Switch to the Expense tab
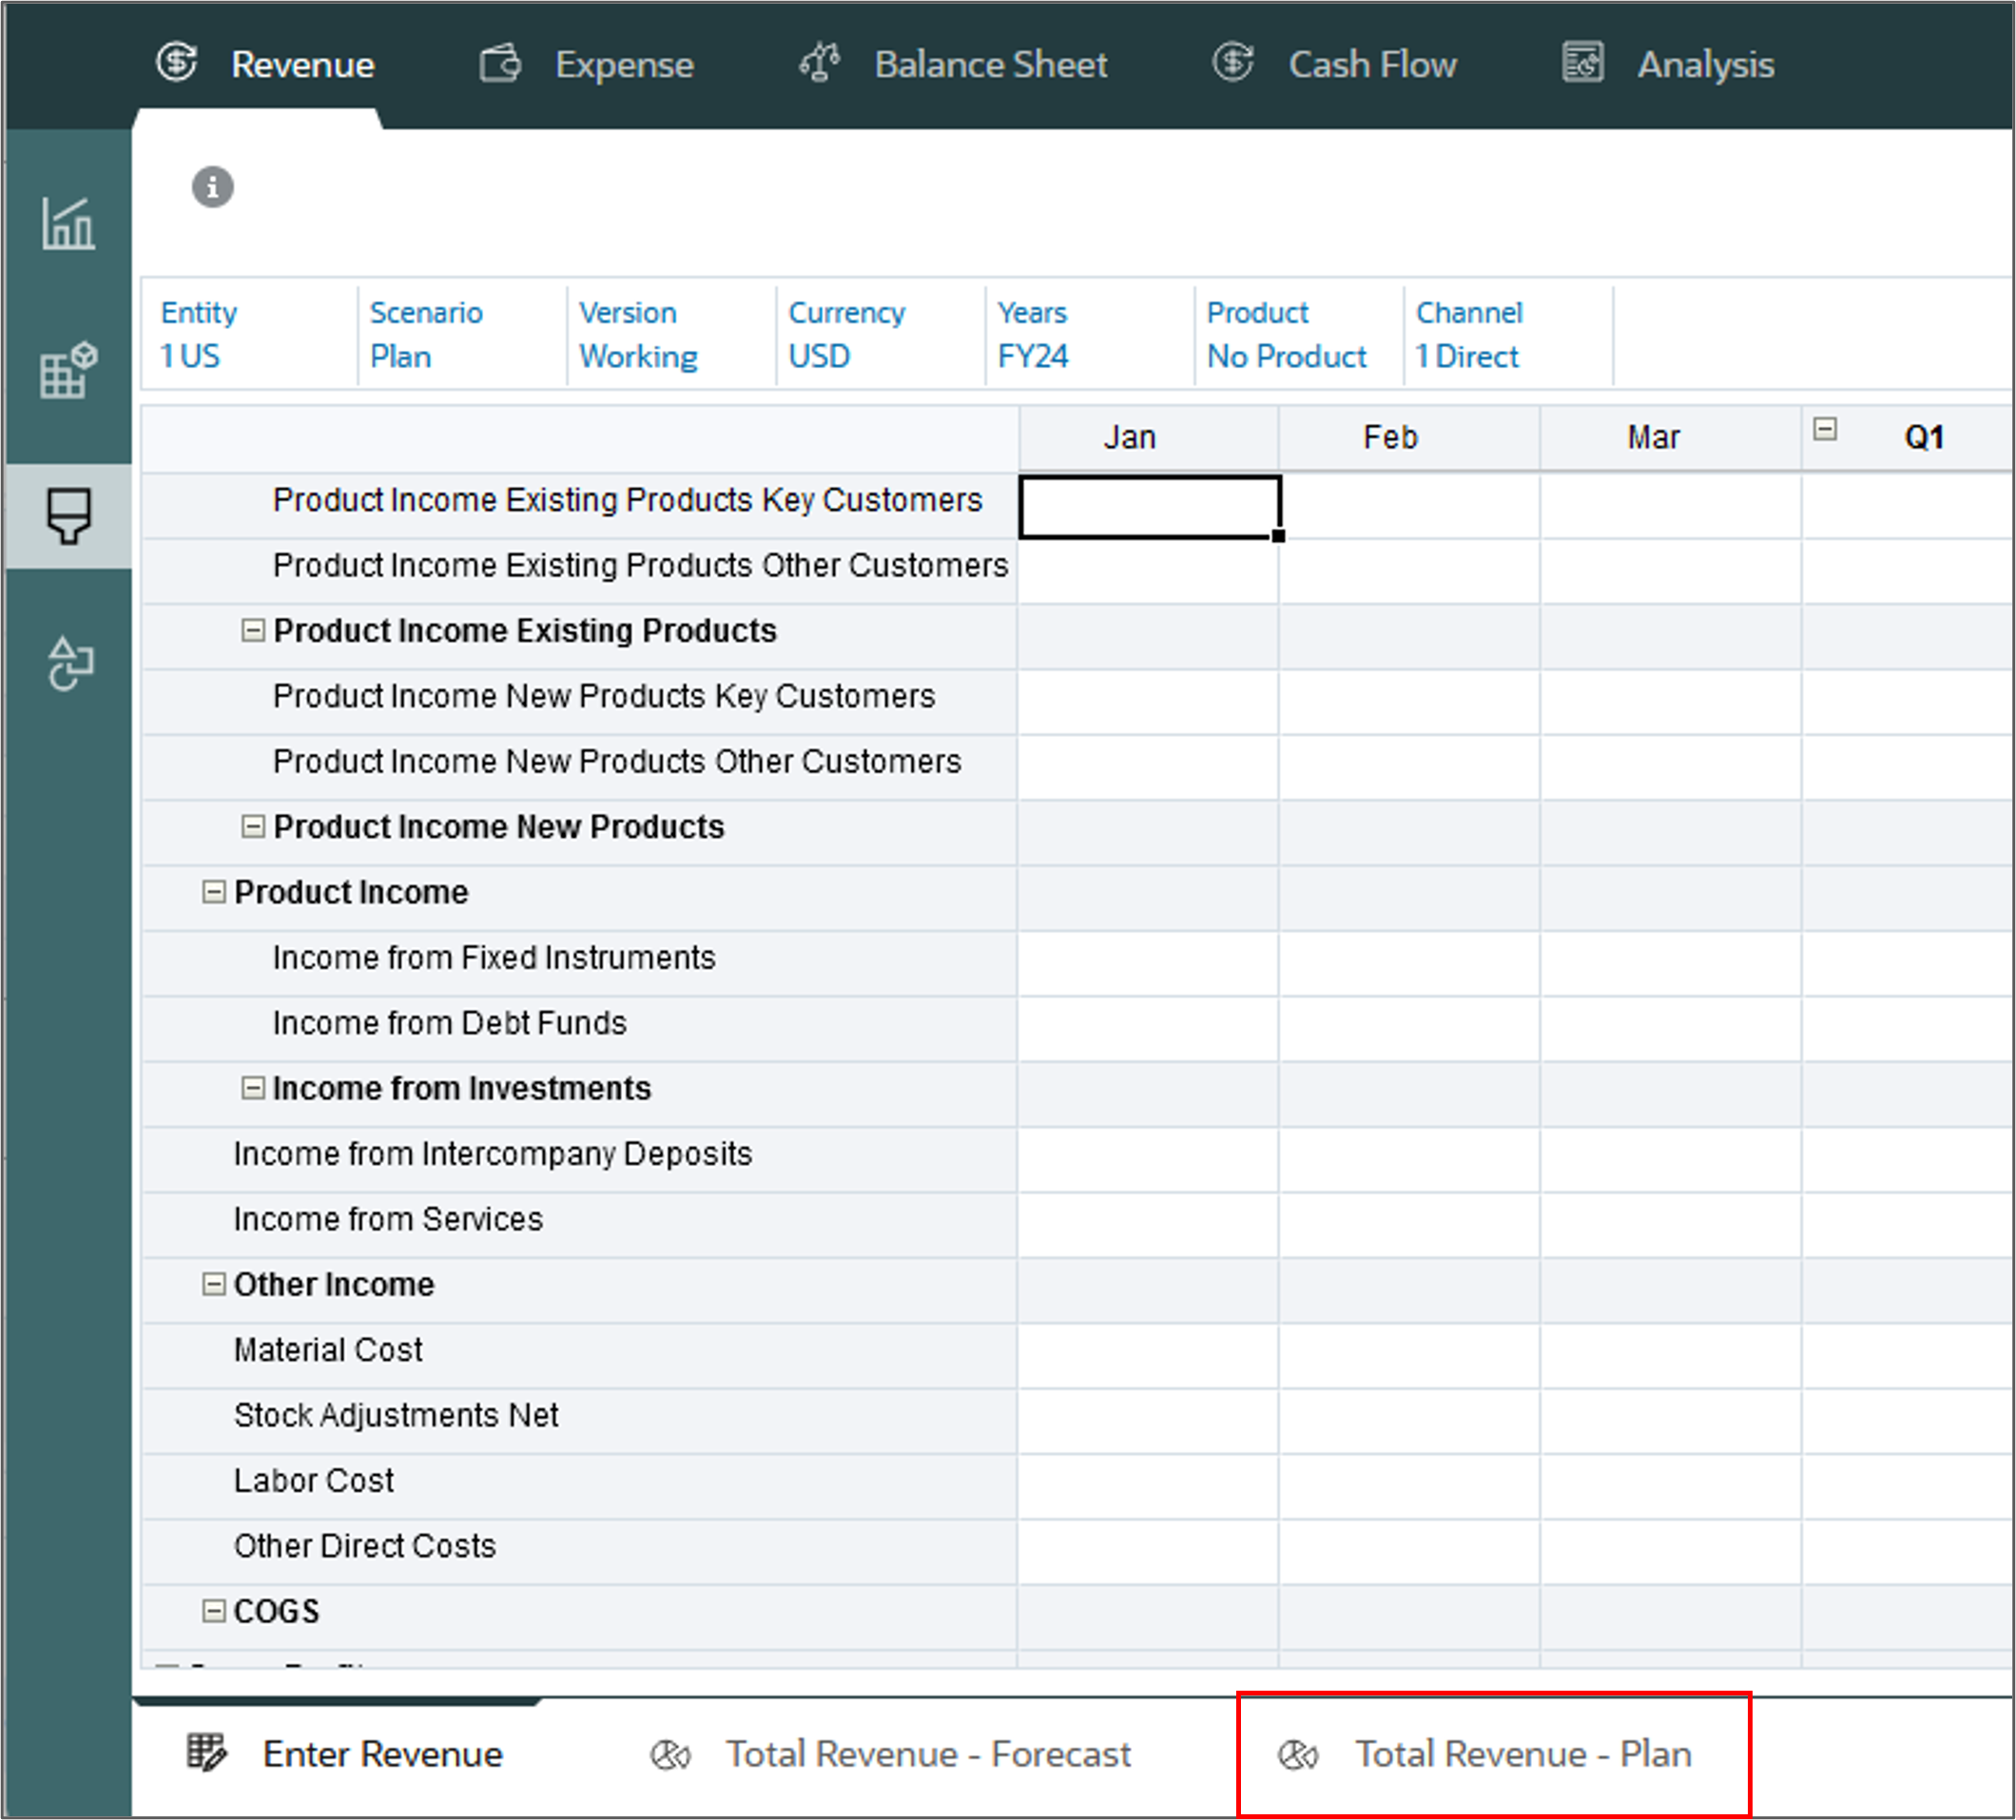Viewport: 2016px width, 1820px height. (x=623, y=65)
